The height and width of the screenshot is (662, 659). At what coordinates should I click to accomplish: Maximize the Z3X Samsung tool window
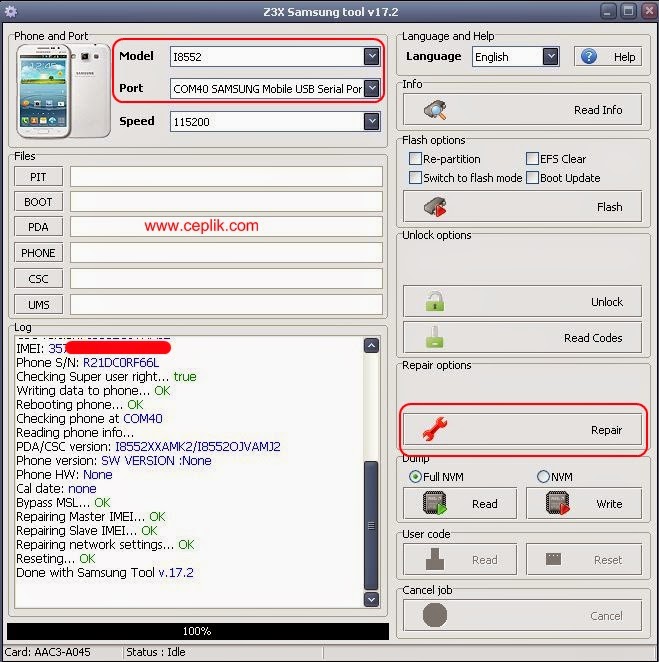(628, 11)
